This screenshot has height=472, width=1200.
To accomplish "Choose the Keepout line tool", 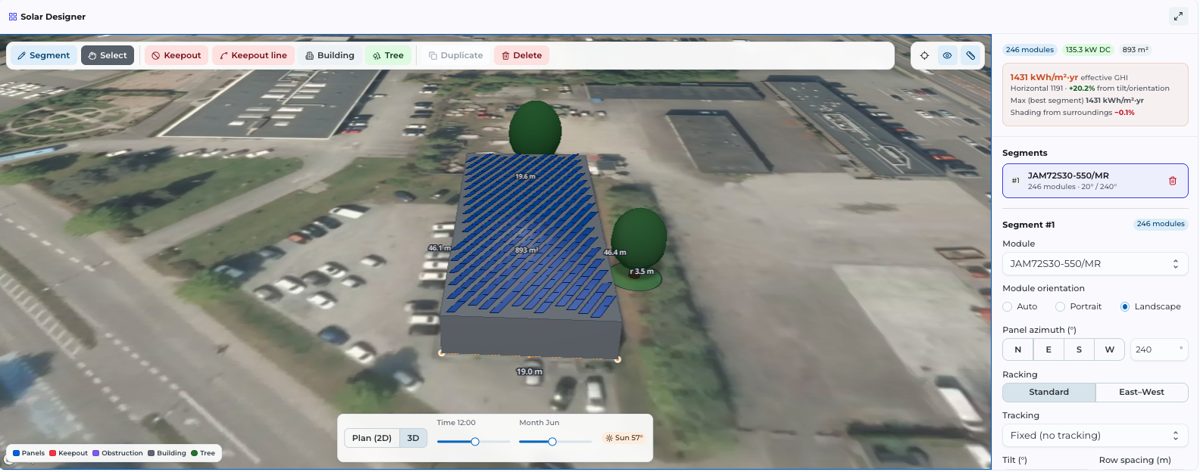I will (253, 56).
